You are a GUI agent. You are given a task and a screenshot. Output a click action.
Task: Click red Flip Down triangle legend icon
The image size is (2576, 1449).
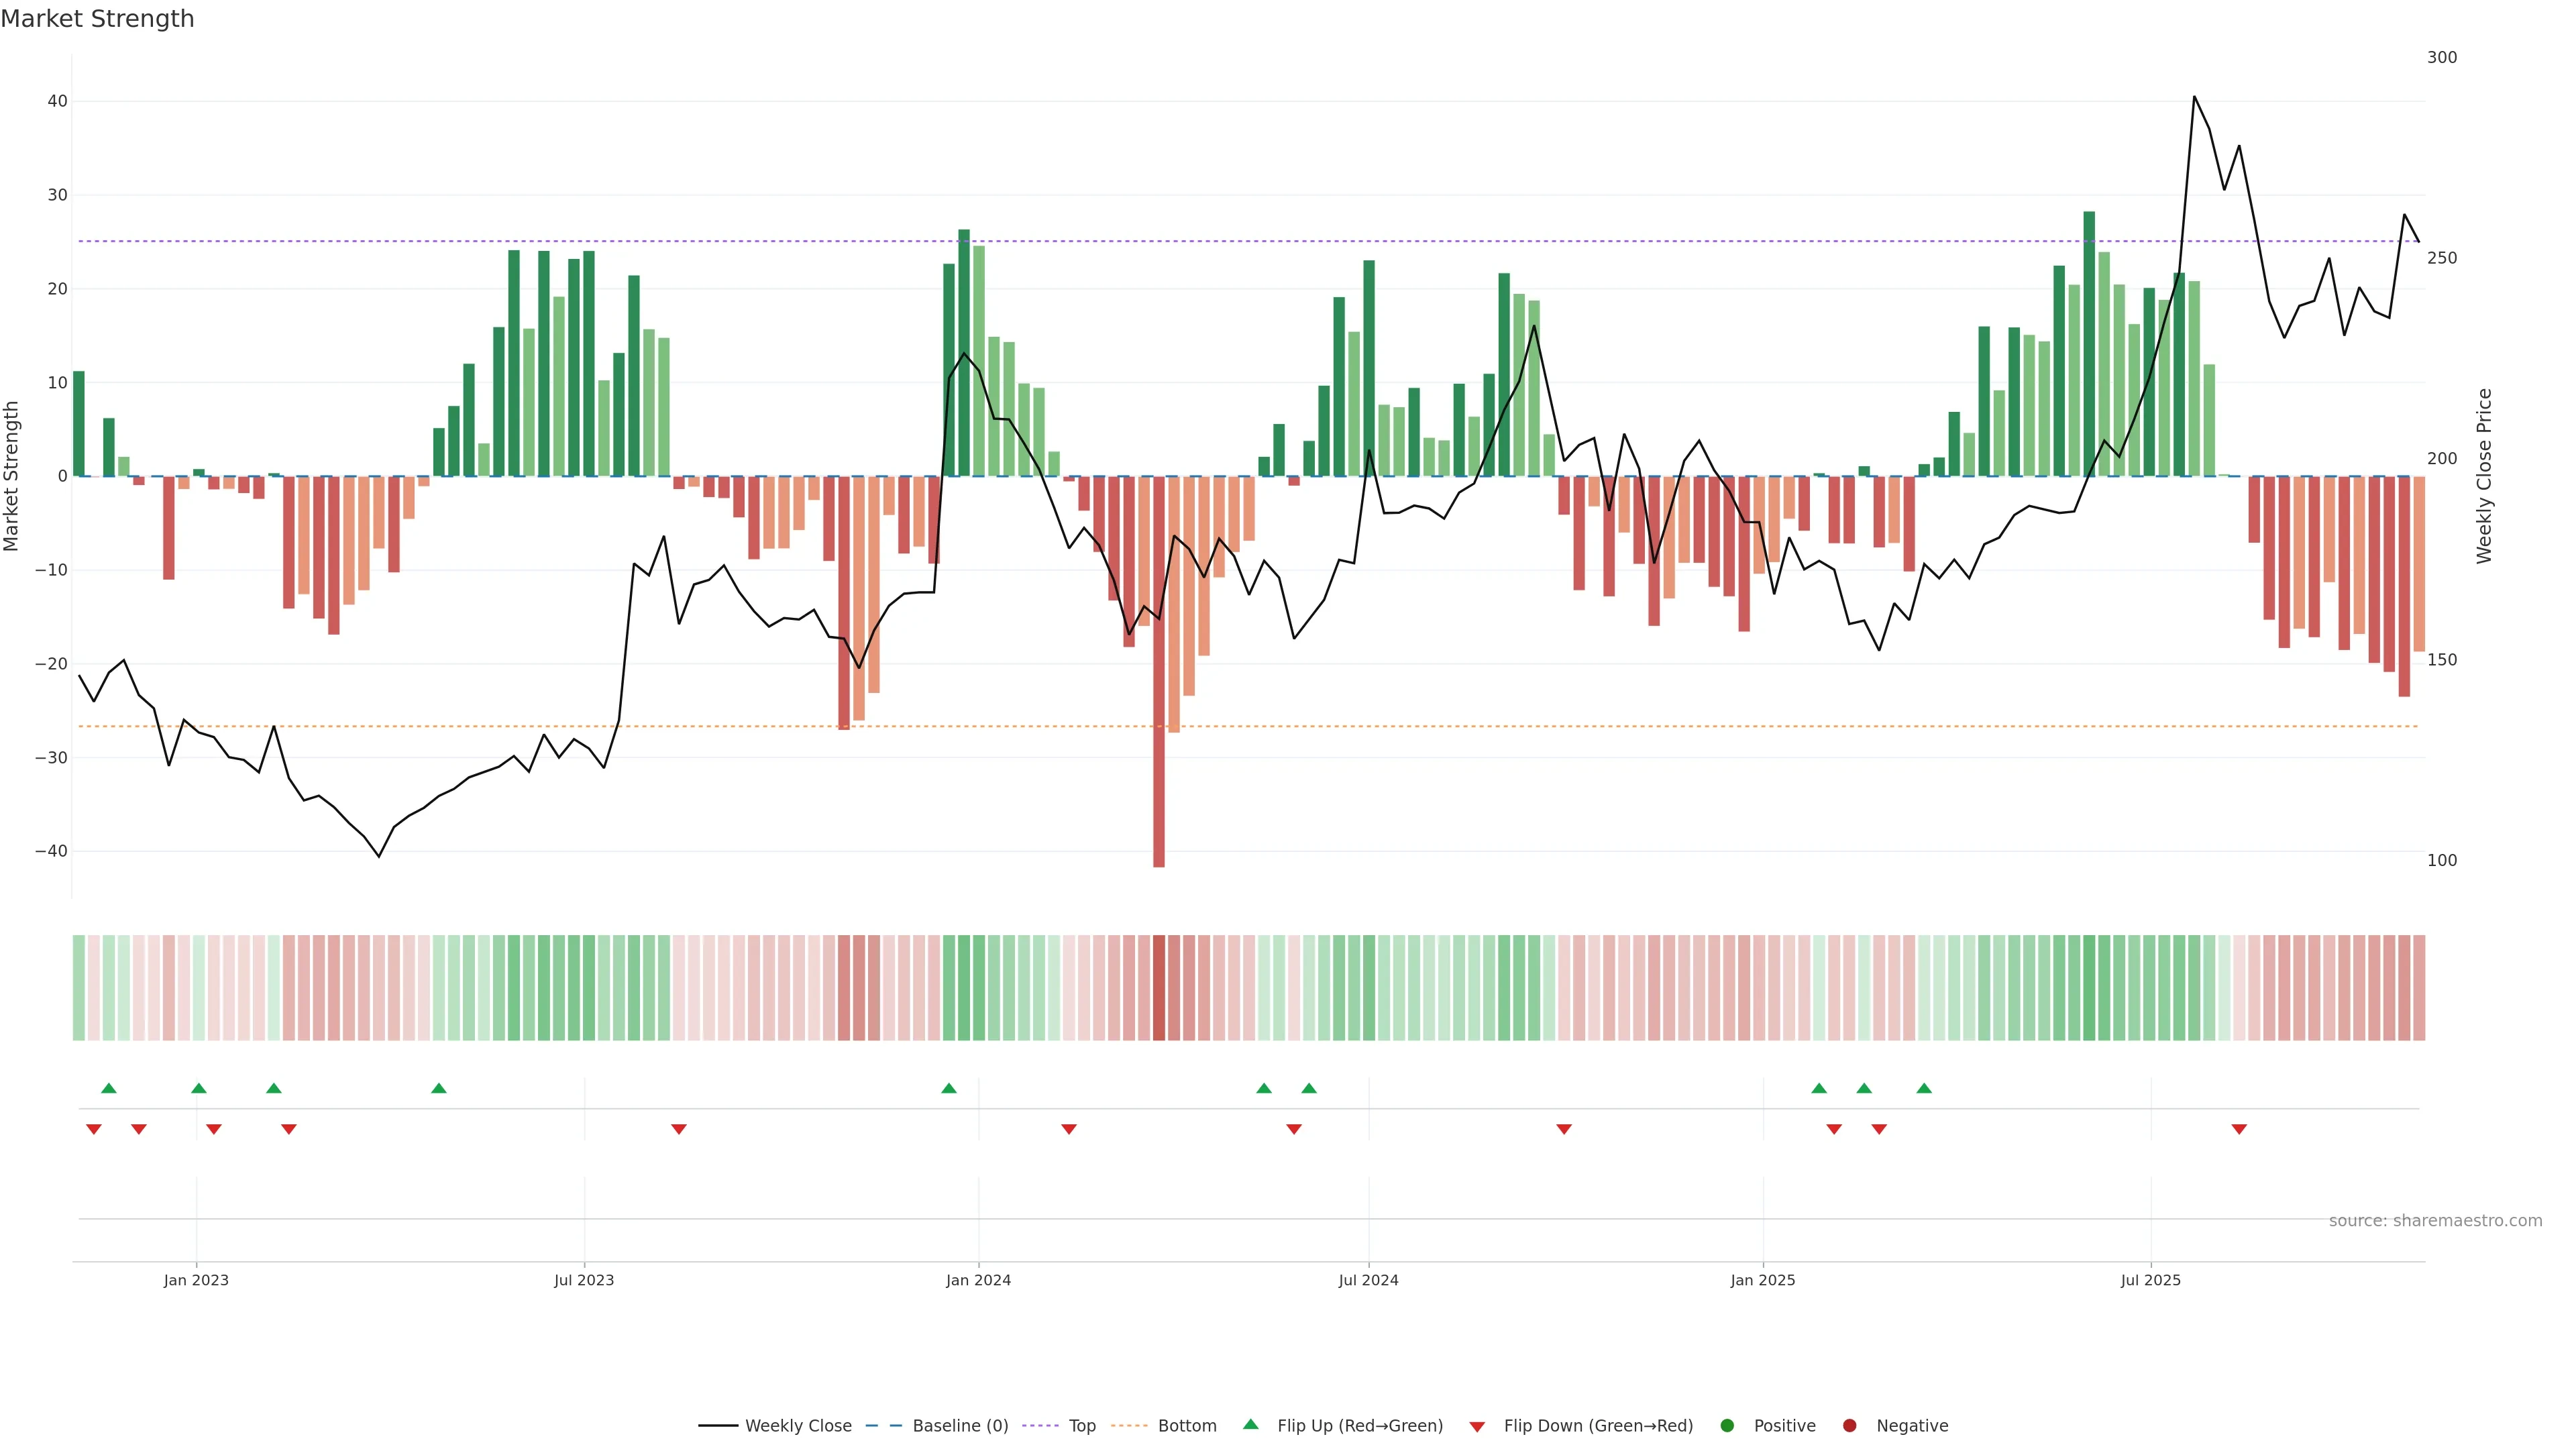[1477, 1427]
